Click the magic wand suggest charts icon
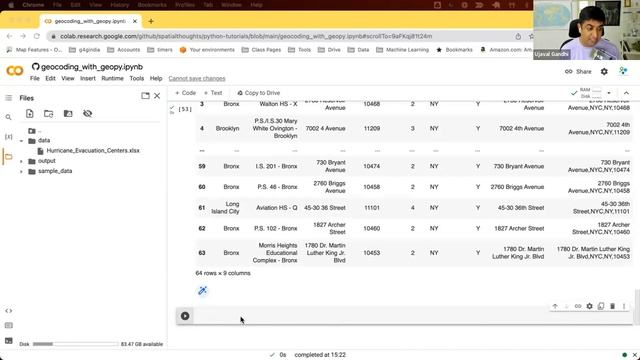Viewport: 640px width, 360px height. tap(202, 291)
